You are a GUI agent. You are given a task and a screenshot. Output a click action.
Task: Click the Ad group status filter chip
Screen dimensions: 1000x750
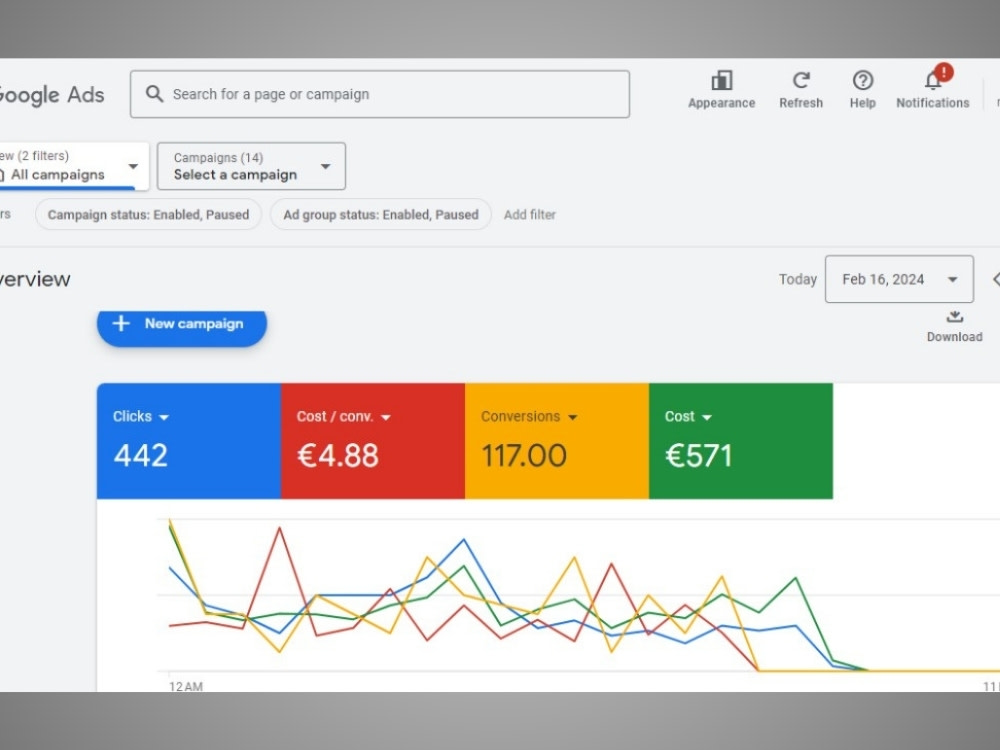point(381,214)
